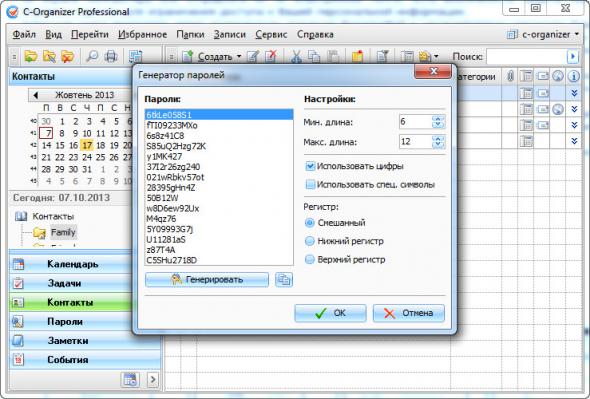The width and height of the screenshot is (590, 399).
Task: Click the open database folder toolbar icon
Action: coord(31,56)
